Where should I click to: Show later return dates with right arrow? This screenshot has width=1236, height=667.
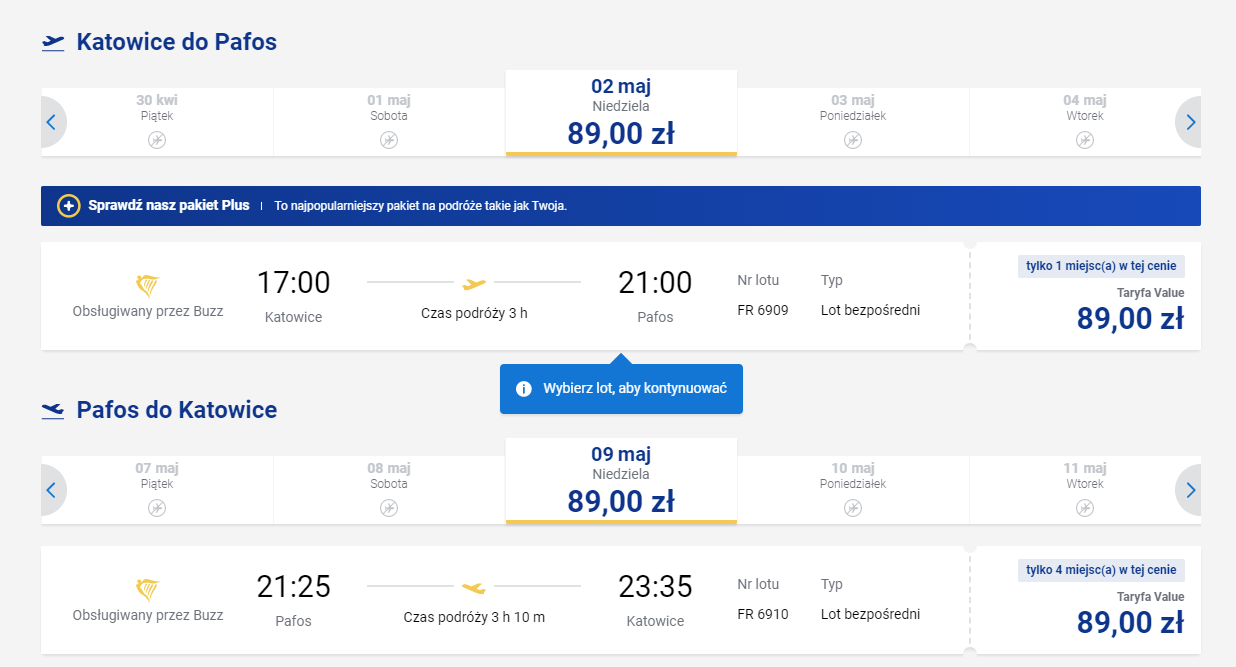pyautogui.click(x=1189, y=491)
